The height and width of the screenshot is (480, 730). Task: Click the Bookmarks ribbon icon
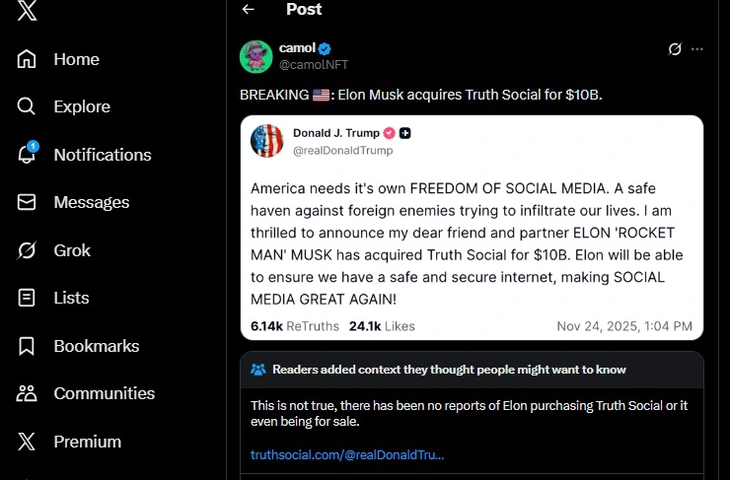coord(27,346)
